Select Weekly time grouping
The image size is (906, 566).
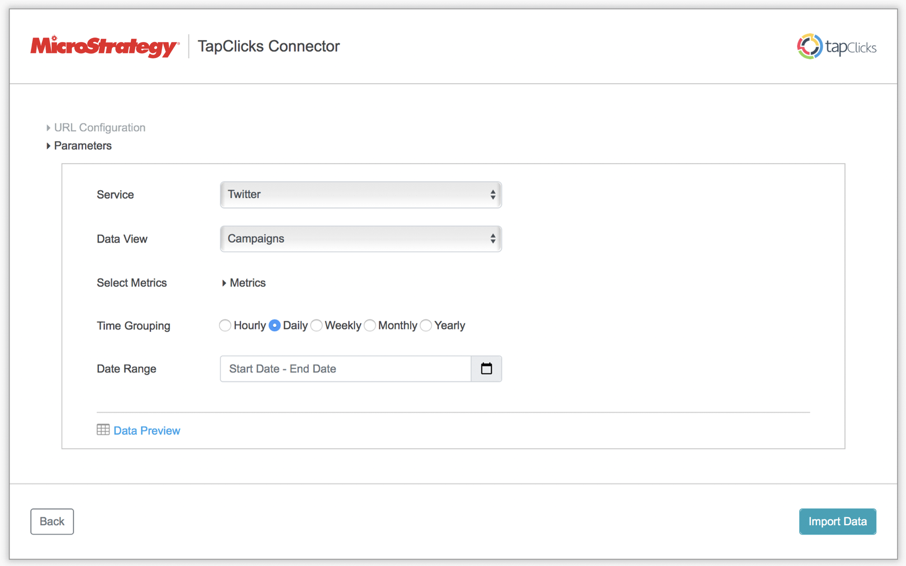[317, 326]
